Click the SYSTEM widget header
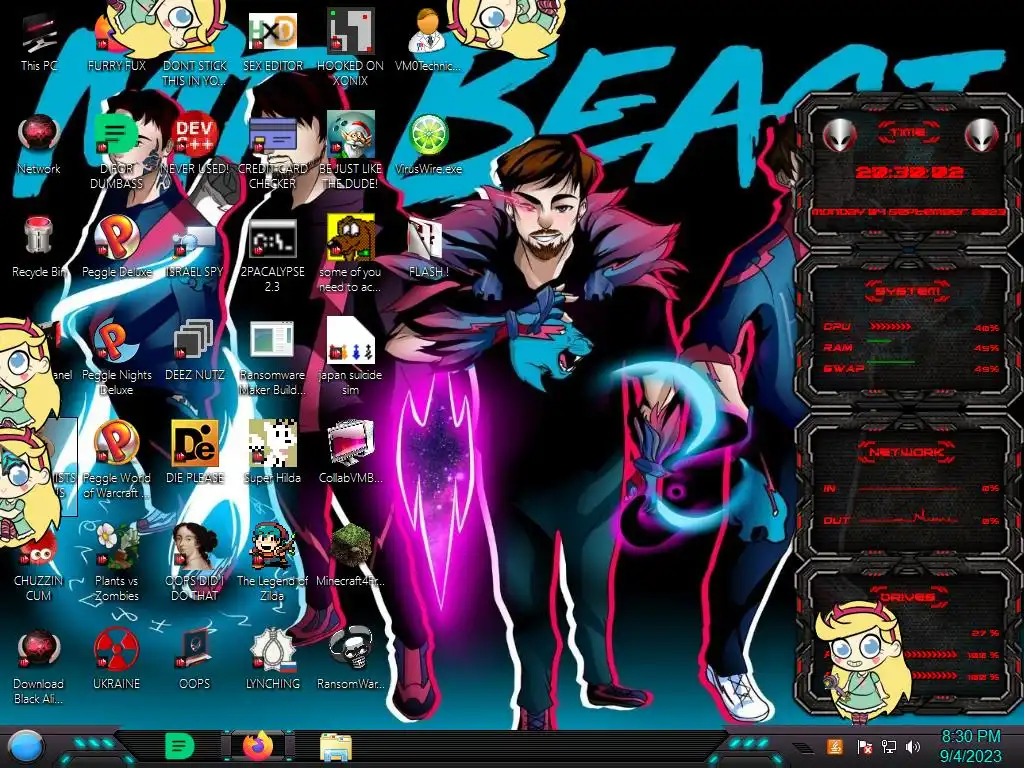This screenshot has height=768, width=1024. [908, 291]
